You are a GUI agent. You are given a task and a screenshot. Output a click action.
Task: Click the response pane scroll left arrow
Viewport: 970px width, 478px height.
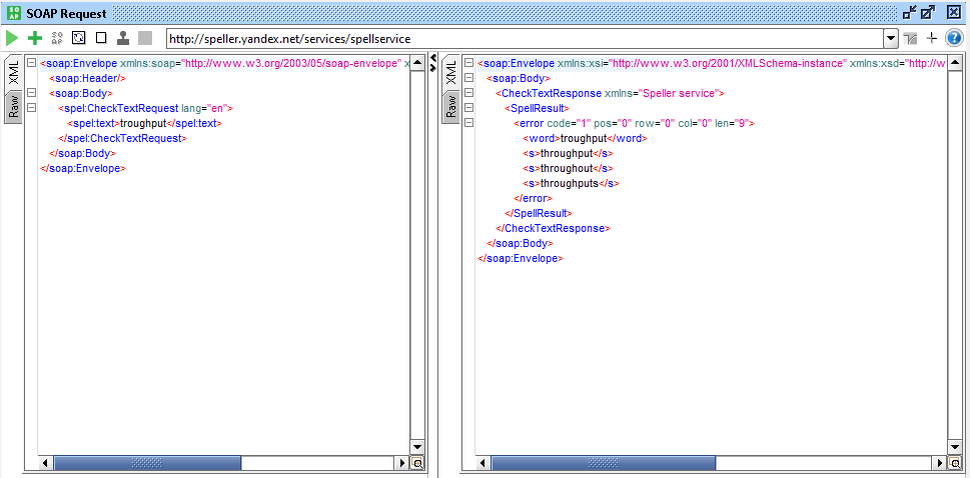click(x=483, y=463)
